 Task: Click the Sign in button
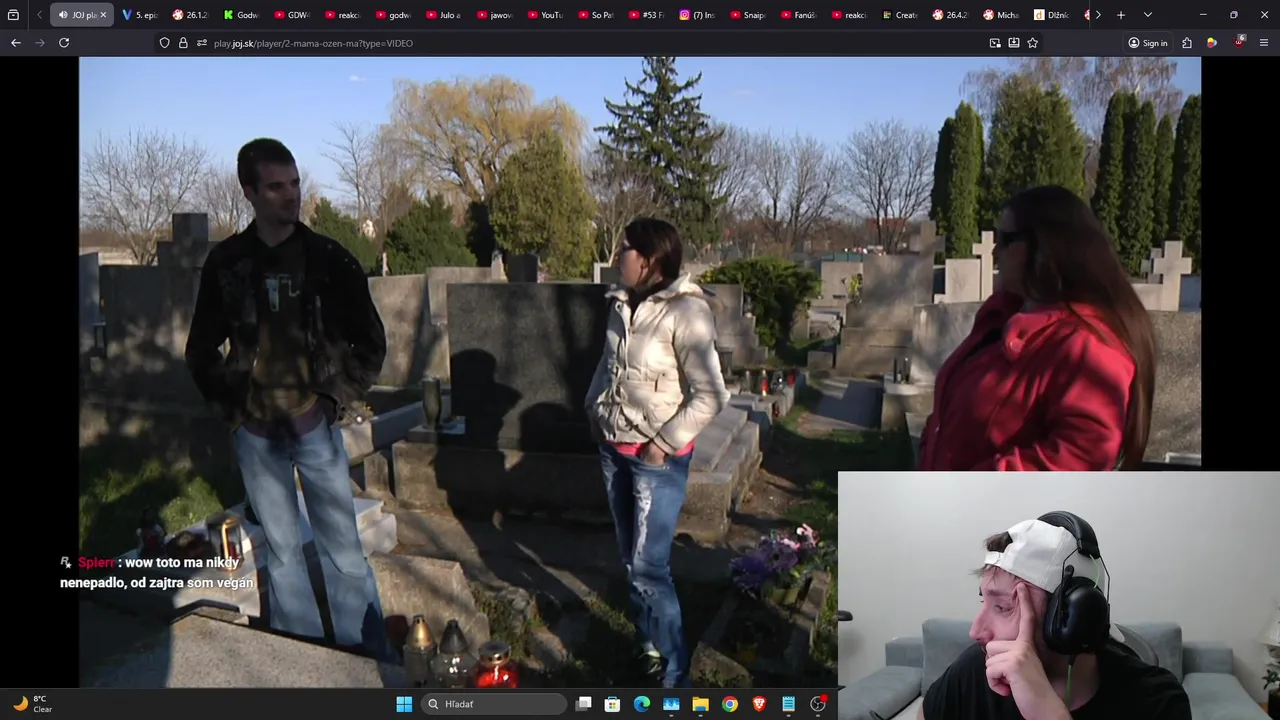(1148, 43)
